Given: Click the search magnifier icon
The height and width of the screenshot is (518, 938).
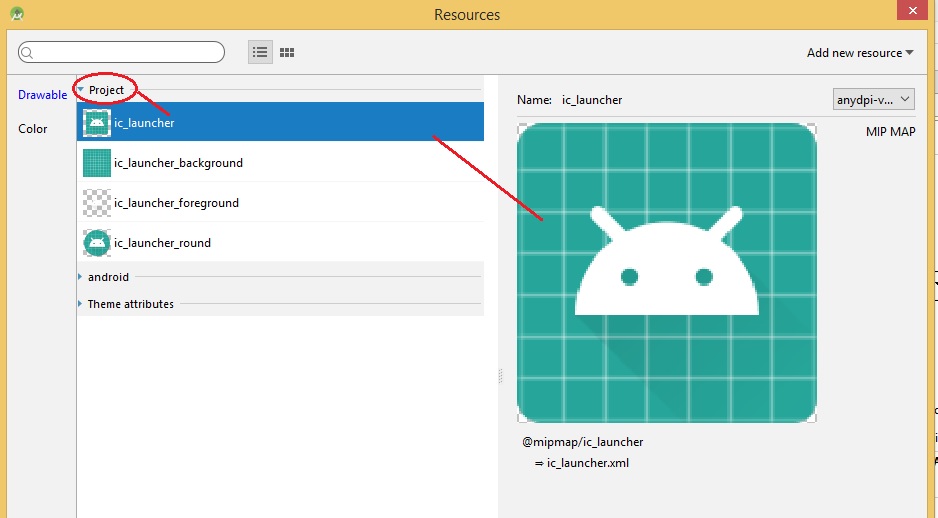Looking at the screenshot, I should (27, 53).
